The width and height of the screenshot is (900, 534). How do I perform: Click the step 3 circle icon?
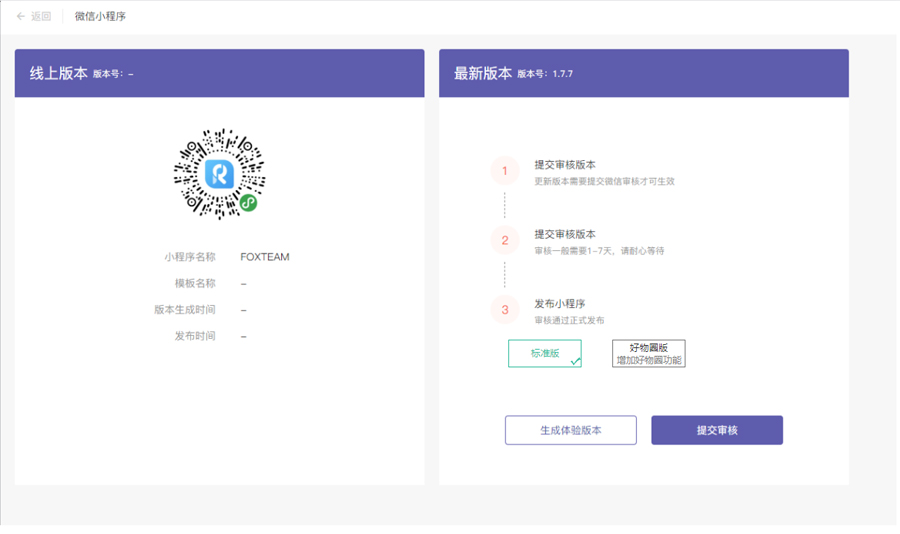tap(505, 310)
